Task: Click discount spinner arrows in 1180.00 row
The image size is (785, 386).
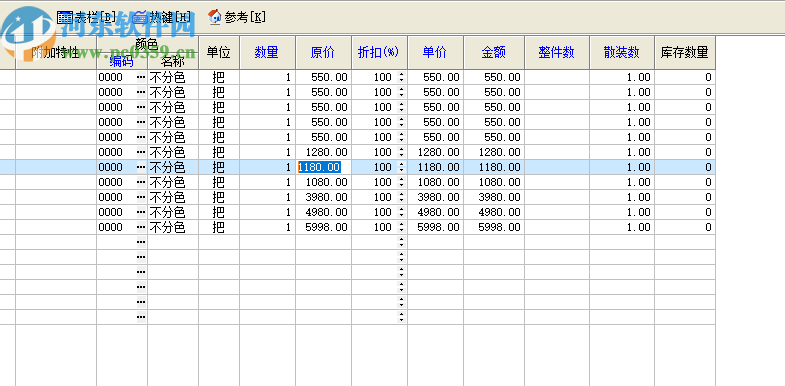Action: pyautogui.click(x=401, y=167)
